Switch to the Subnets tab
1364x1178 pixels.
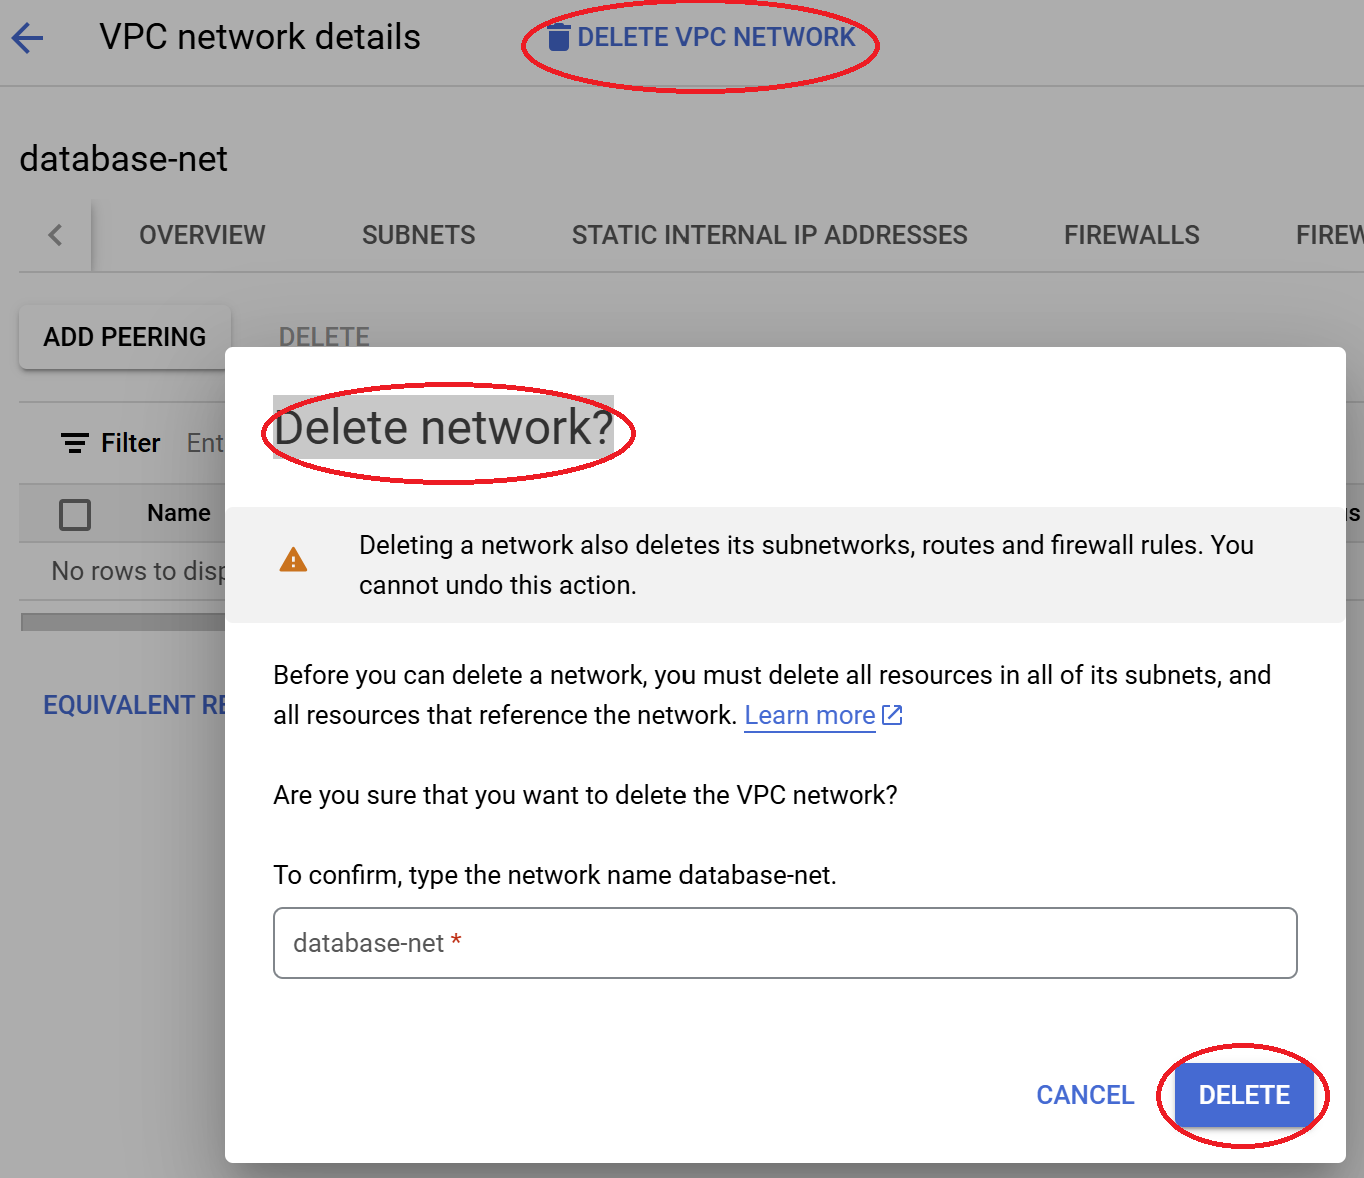pos(418,235)
